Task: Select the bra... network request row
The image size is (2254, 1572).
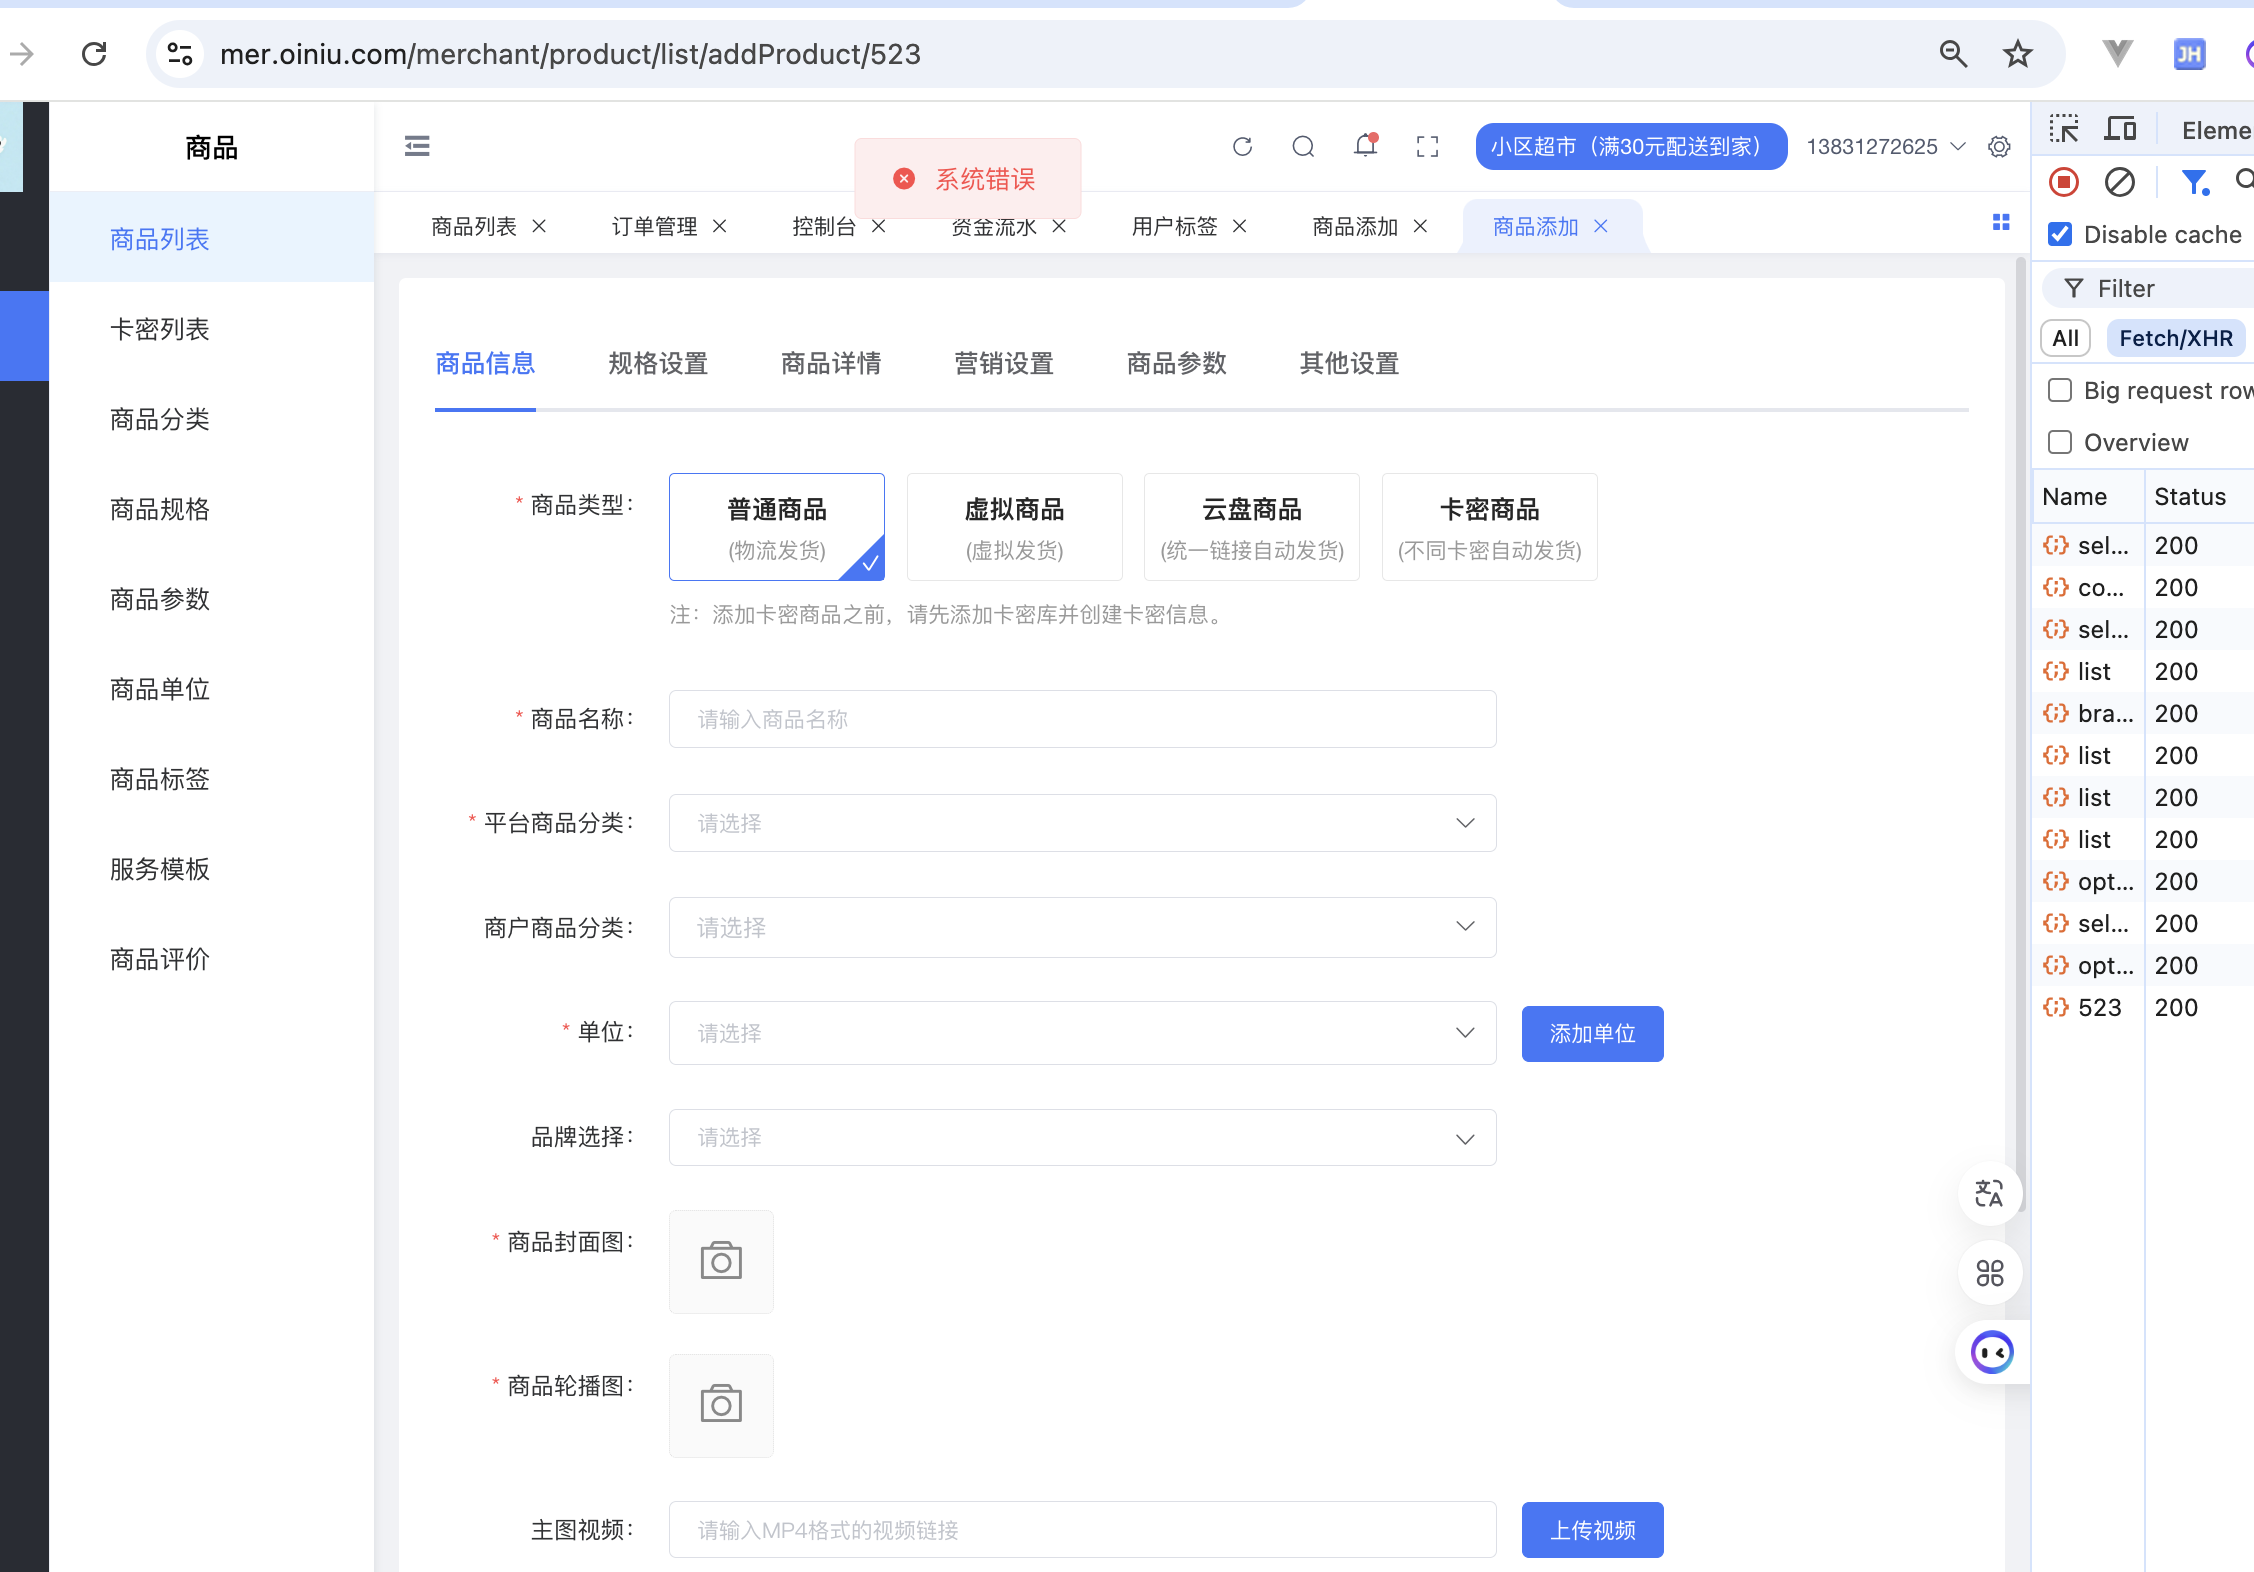Action: pos(2144,713)
